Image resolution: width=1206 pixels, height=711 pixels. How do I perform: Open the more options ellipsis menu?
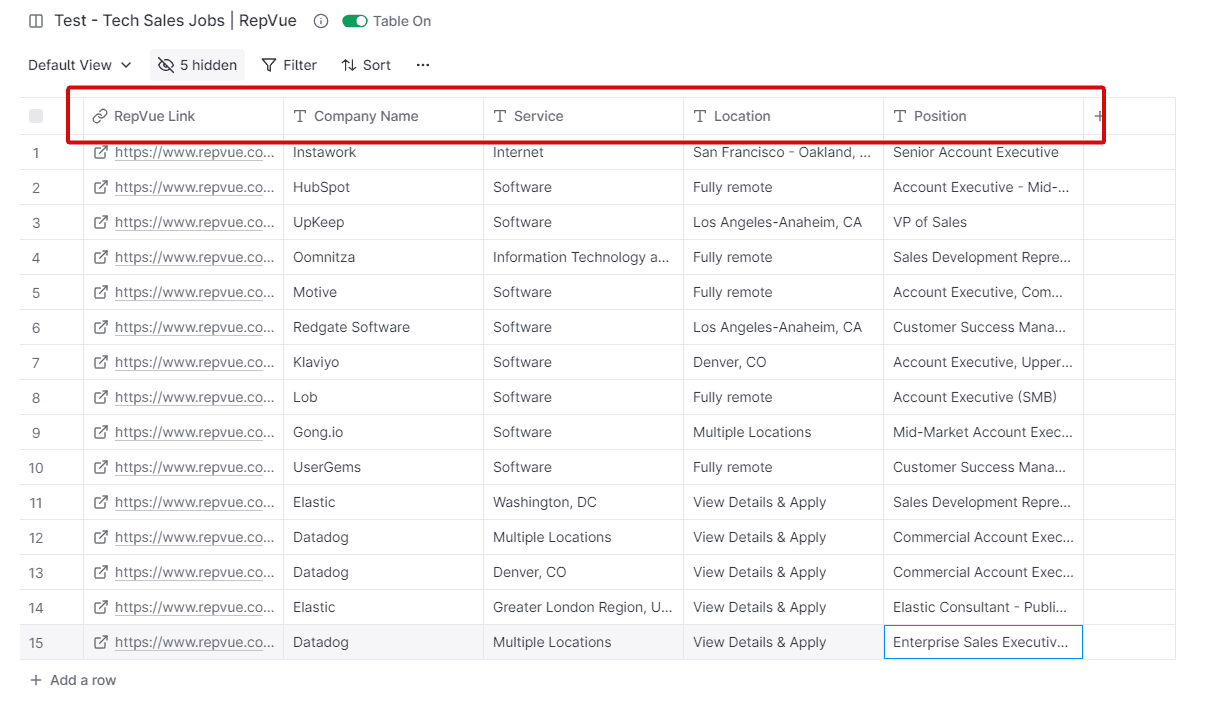(423, 65)
